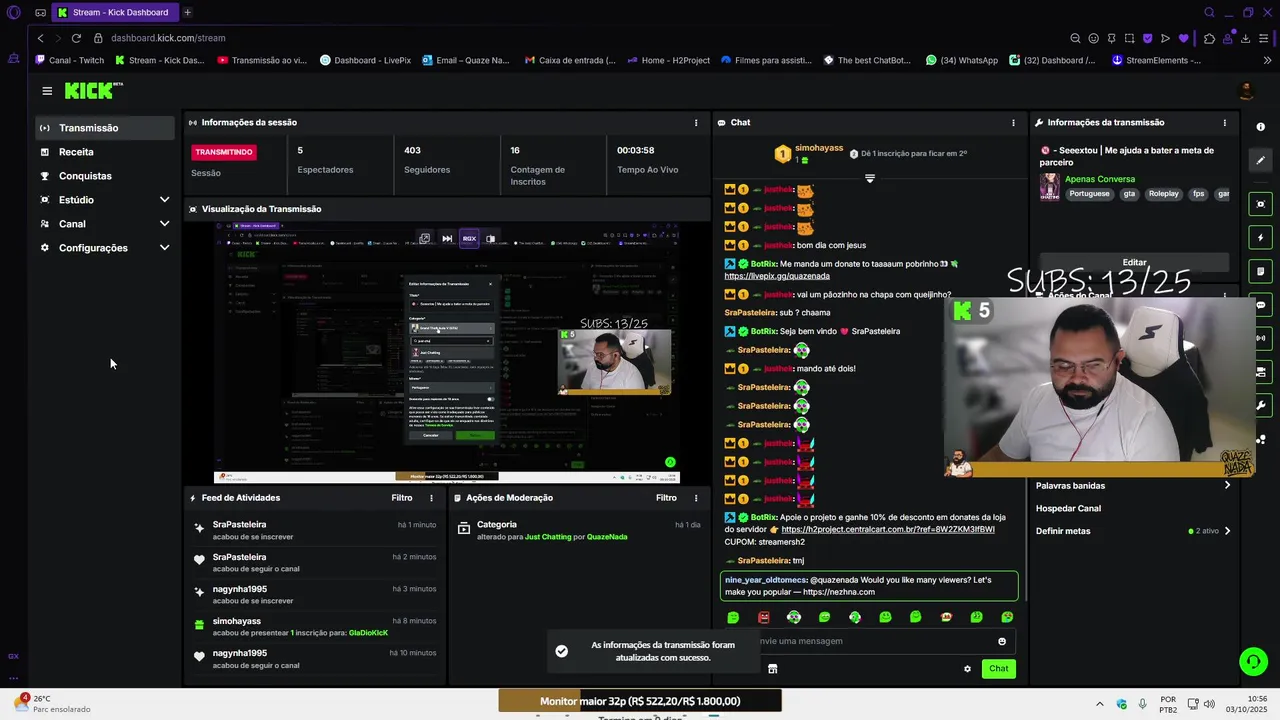Click the pencil edit icon in right sidebar
The width and height of the screenshot is (1280, 720).
pyautogui.click(x=1261, y=160)
